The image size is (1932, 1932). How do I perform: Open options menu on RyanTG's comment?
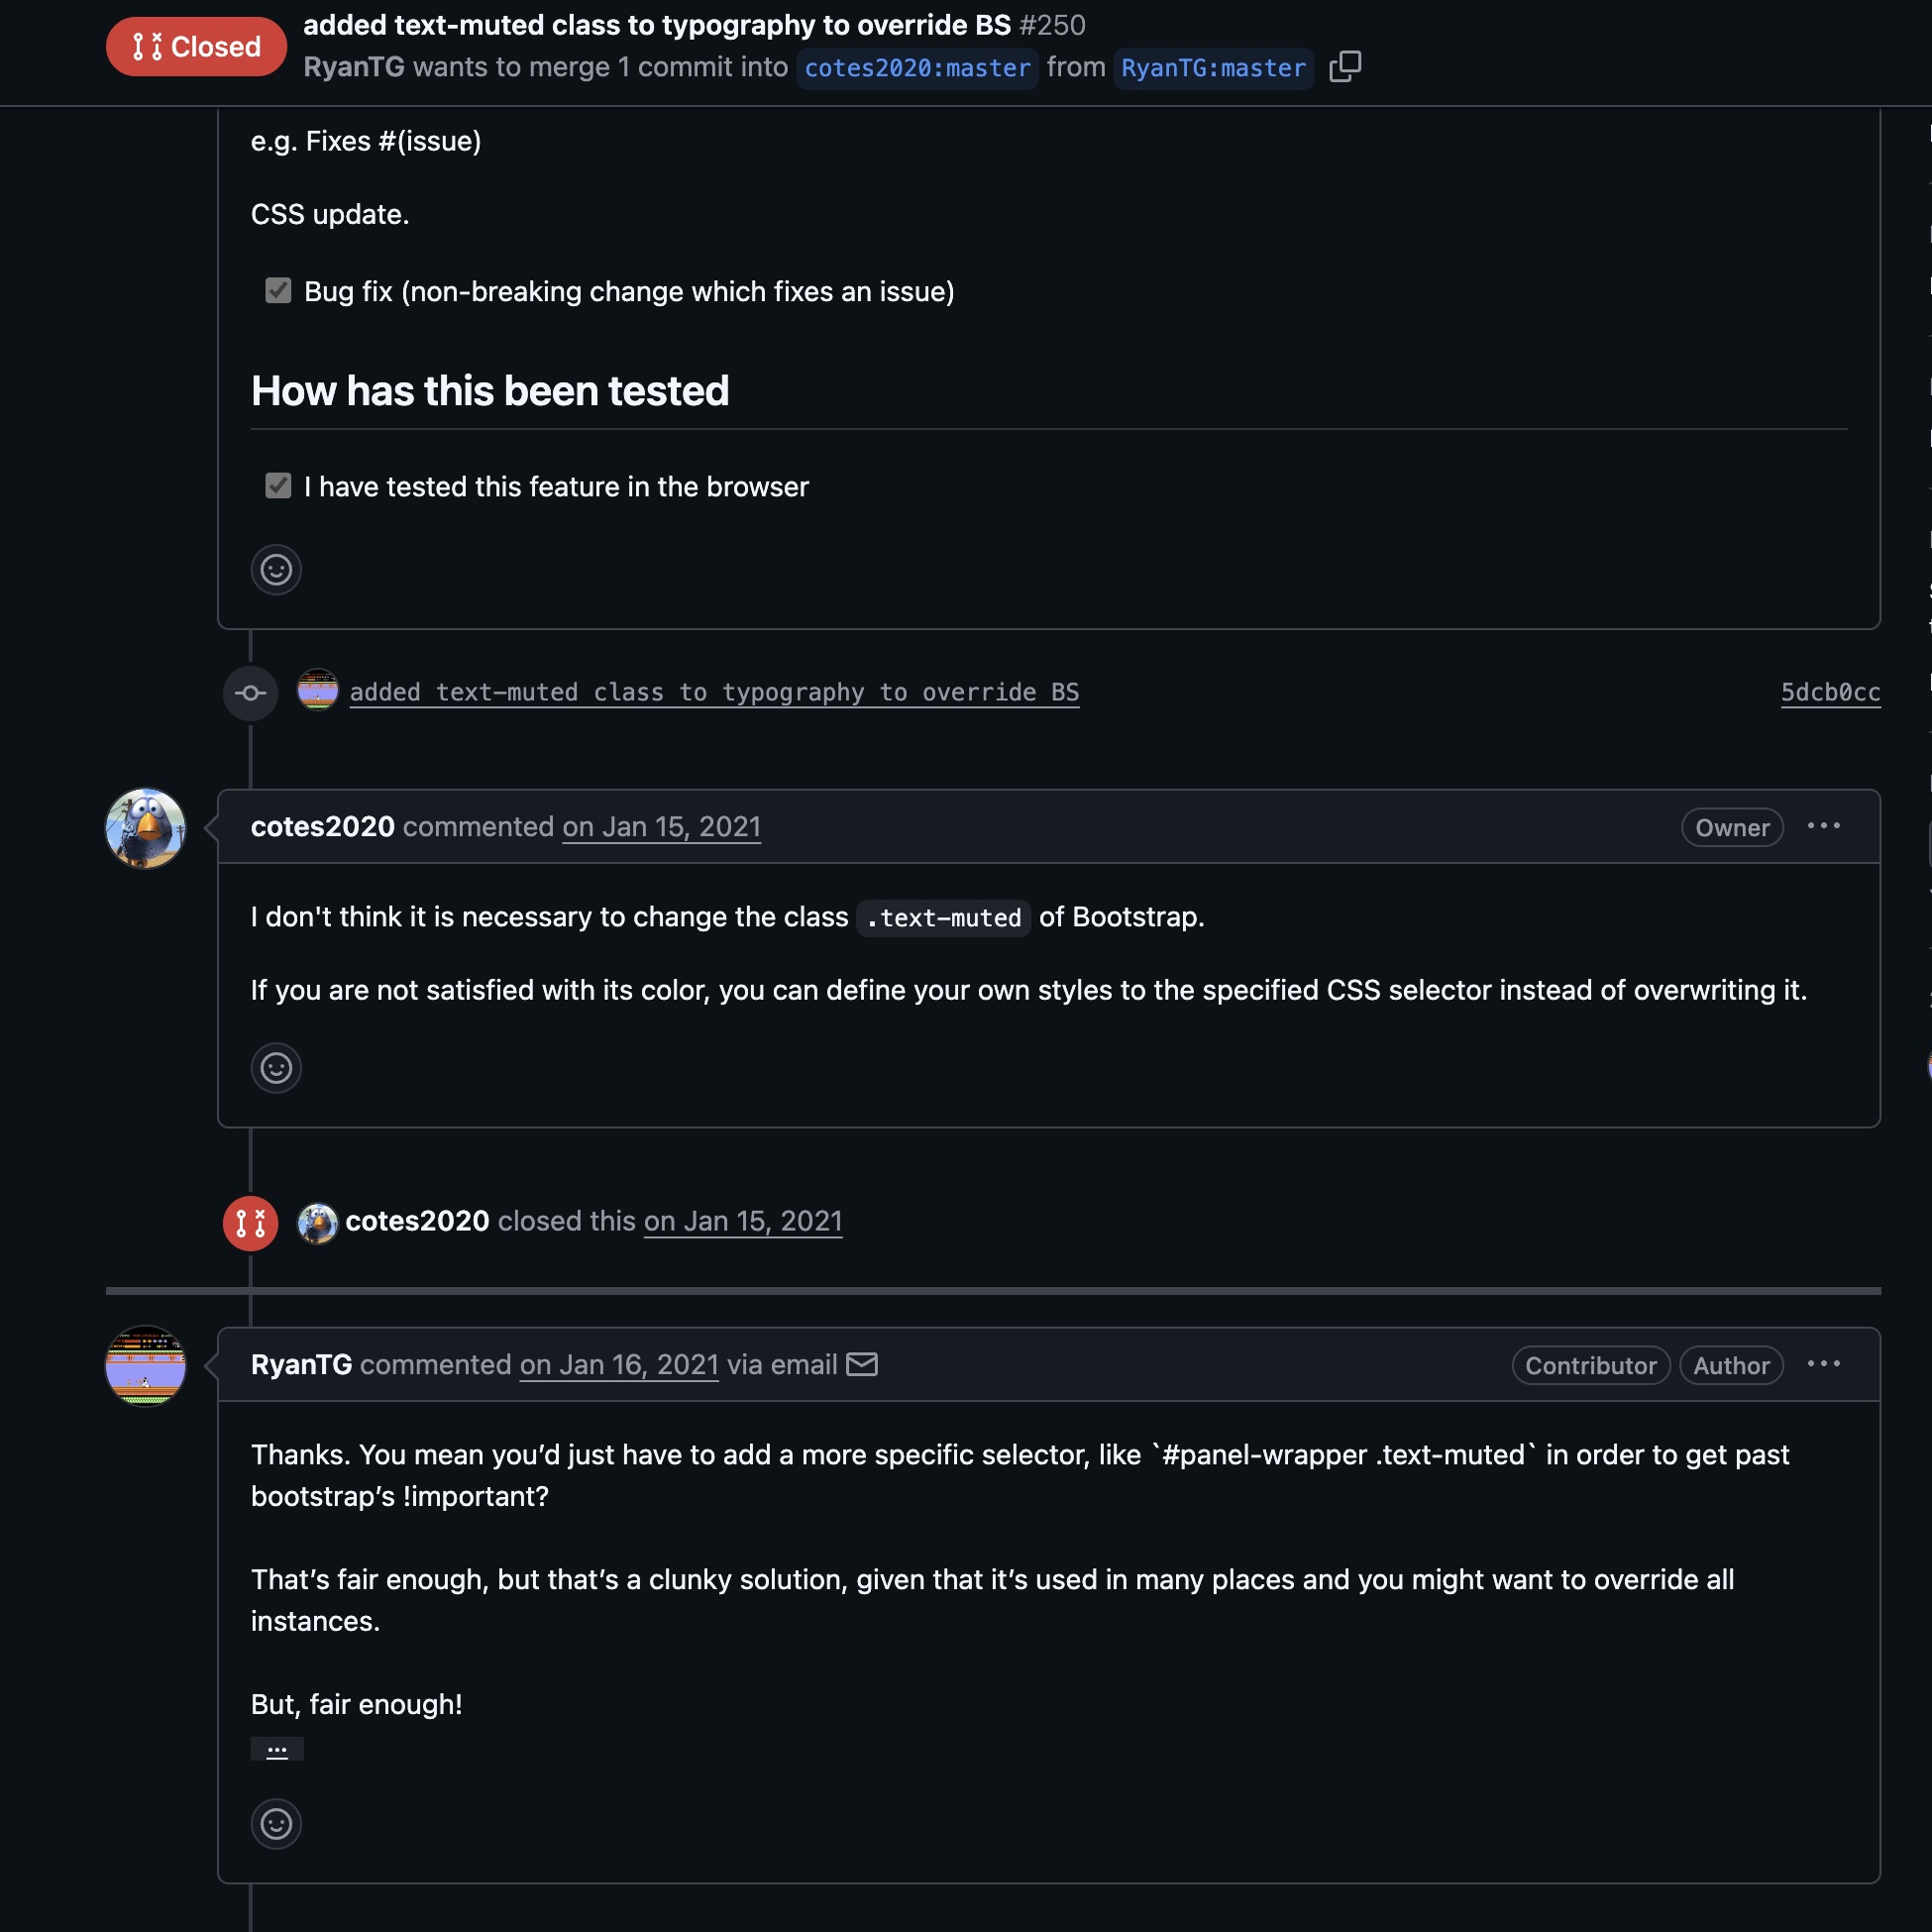click(x=1823, y=1364)
